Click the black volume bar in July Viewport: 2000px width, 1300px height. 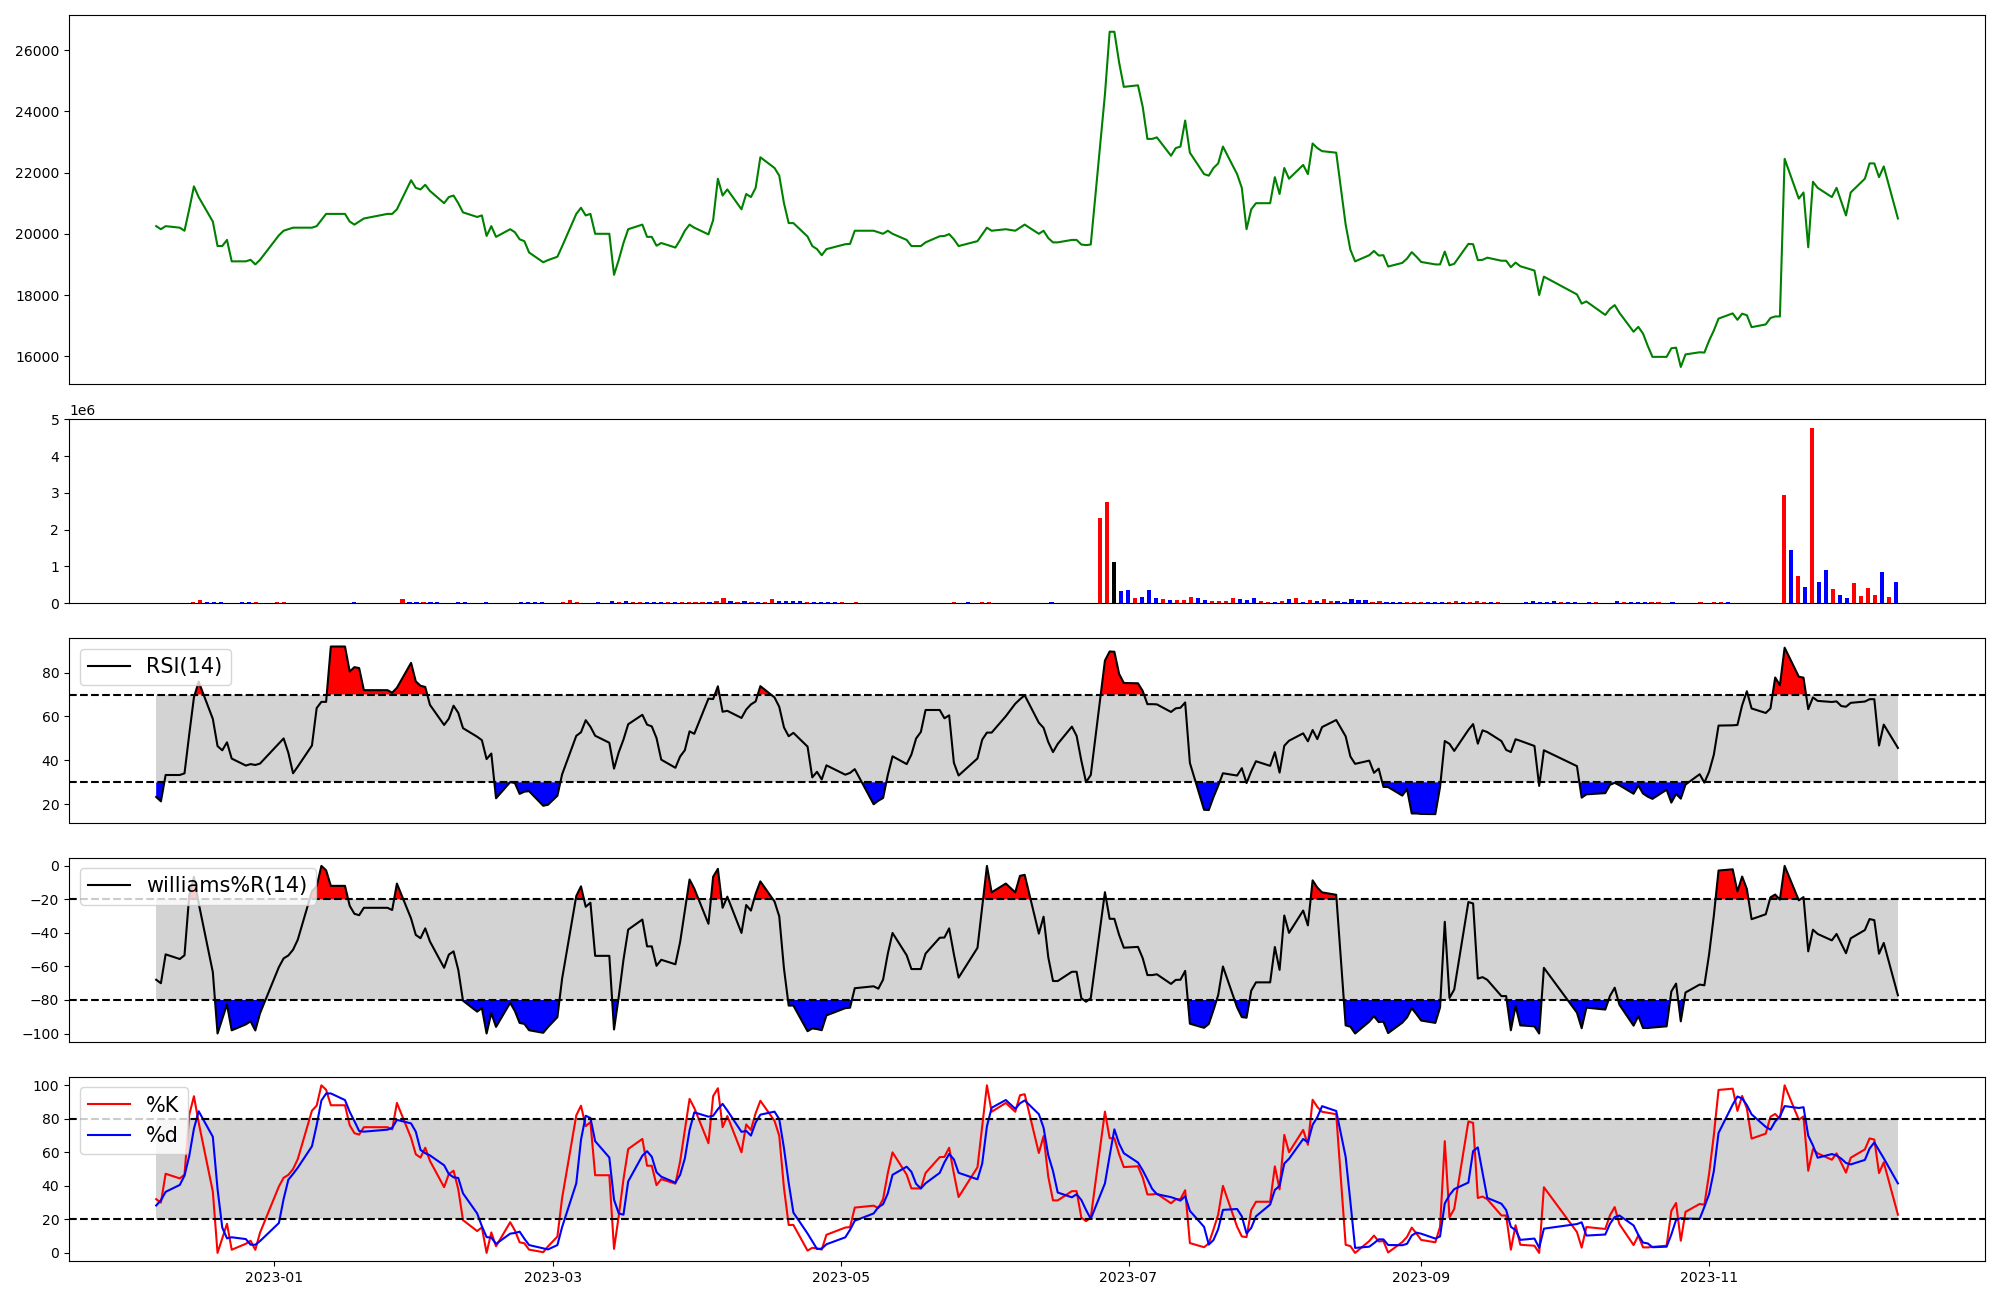point(1114,583)
